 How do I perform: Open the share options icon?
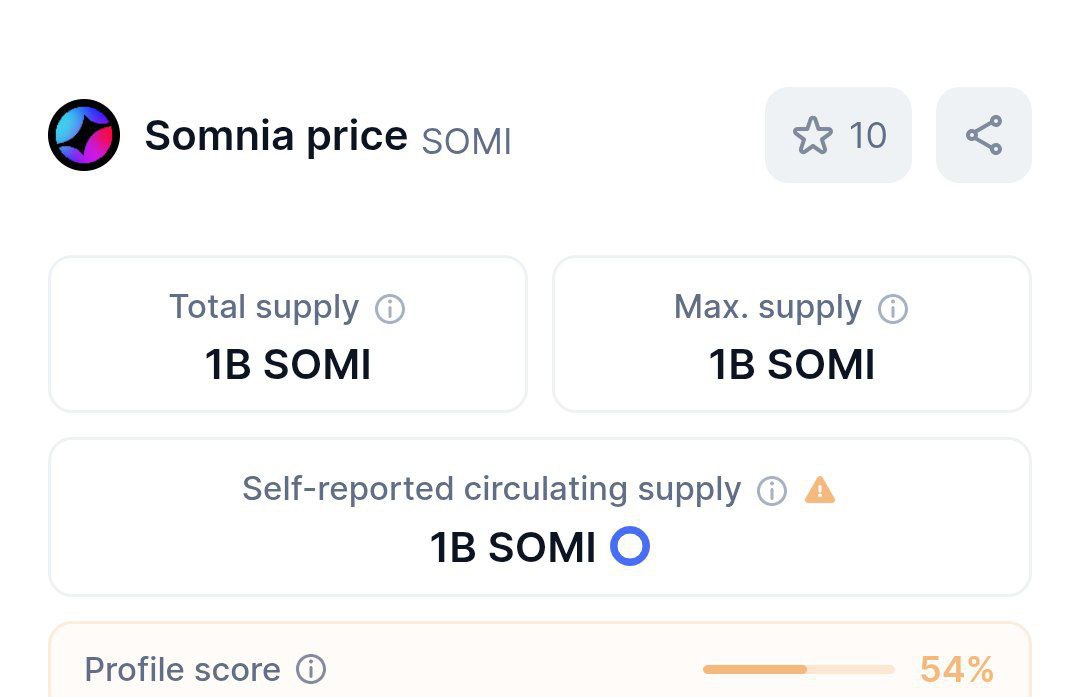pyautogui.click(x=983, y=135)
